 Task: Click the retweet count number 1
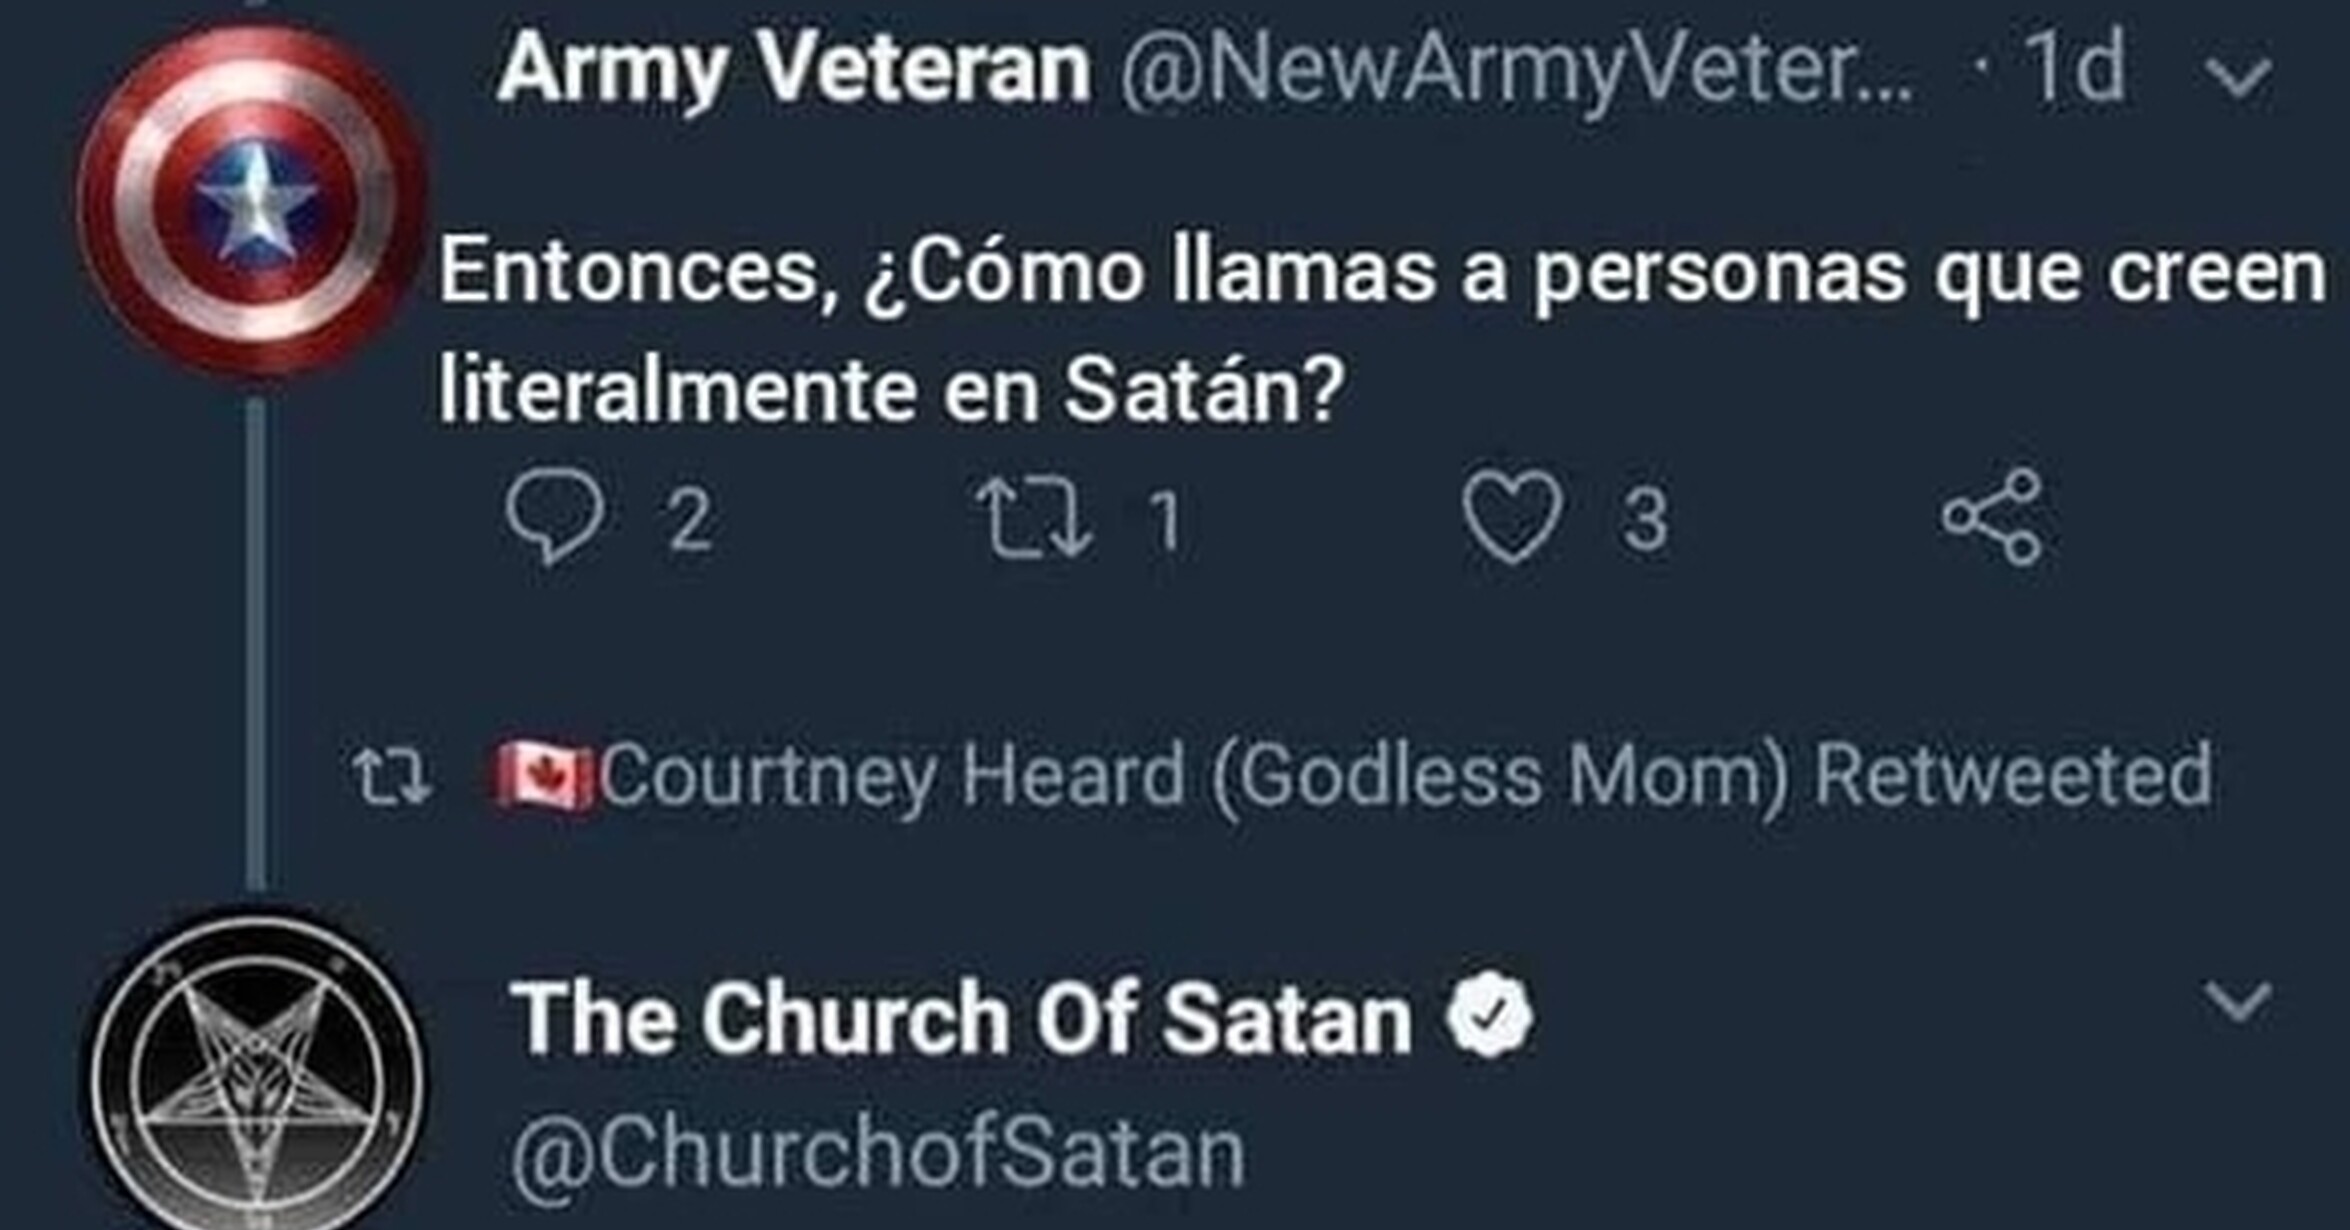coord(1164,520)
